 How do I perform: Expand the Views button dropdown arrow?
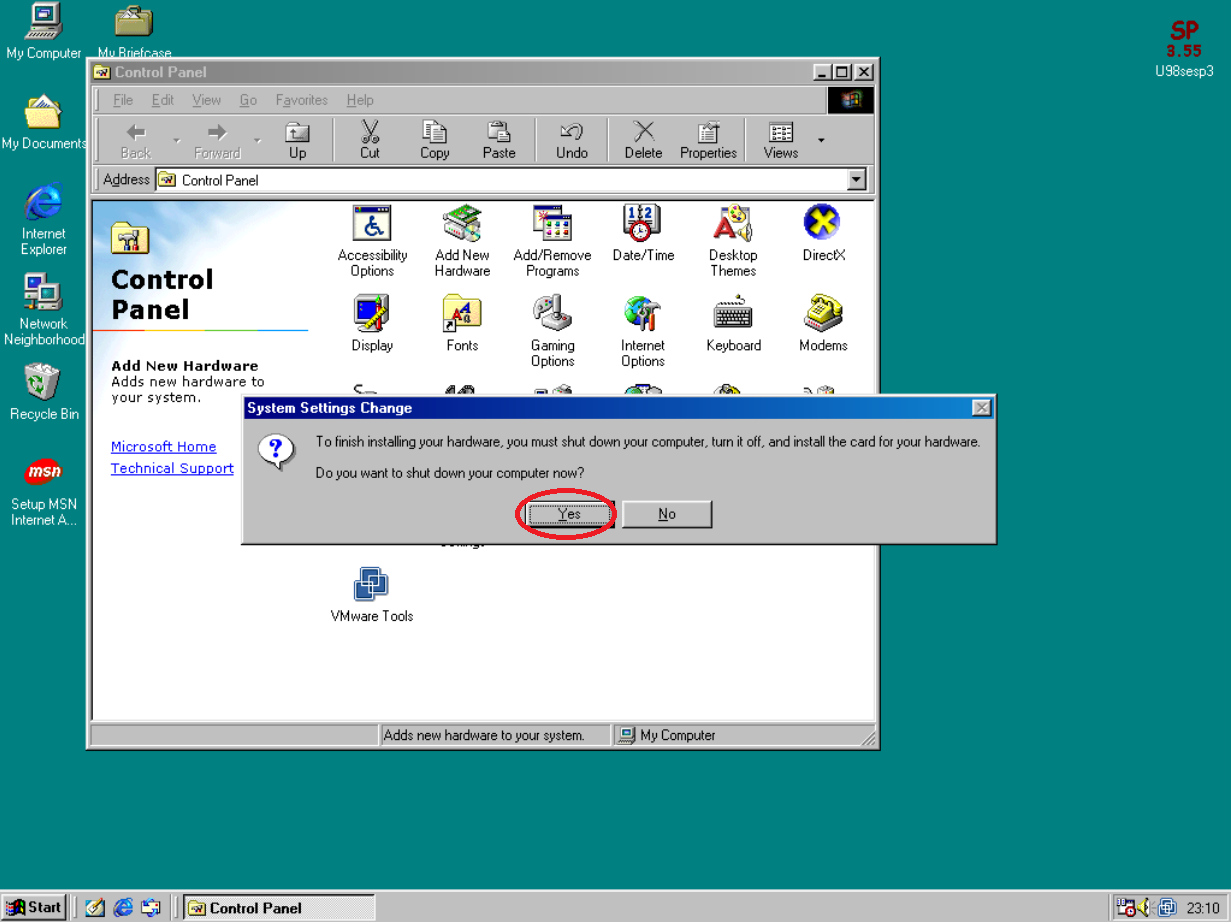tap(821, 140)
